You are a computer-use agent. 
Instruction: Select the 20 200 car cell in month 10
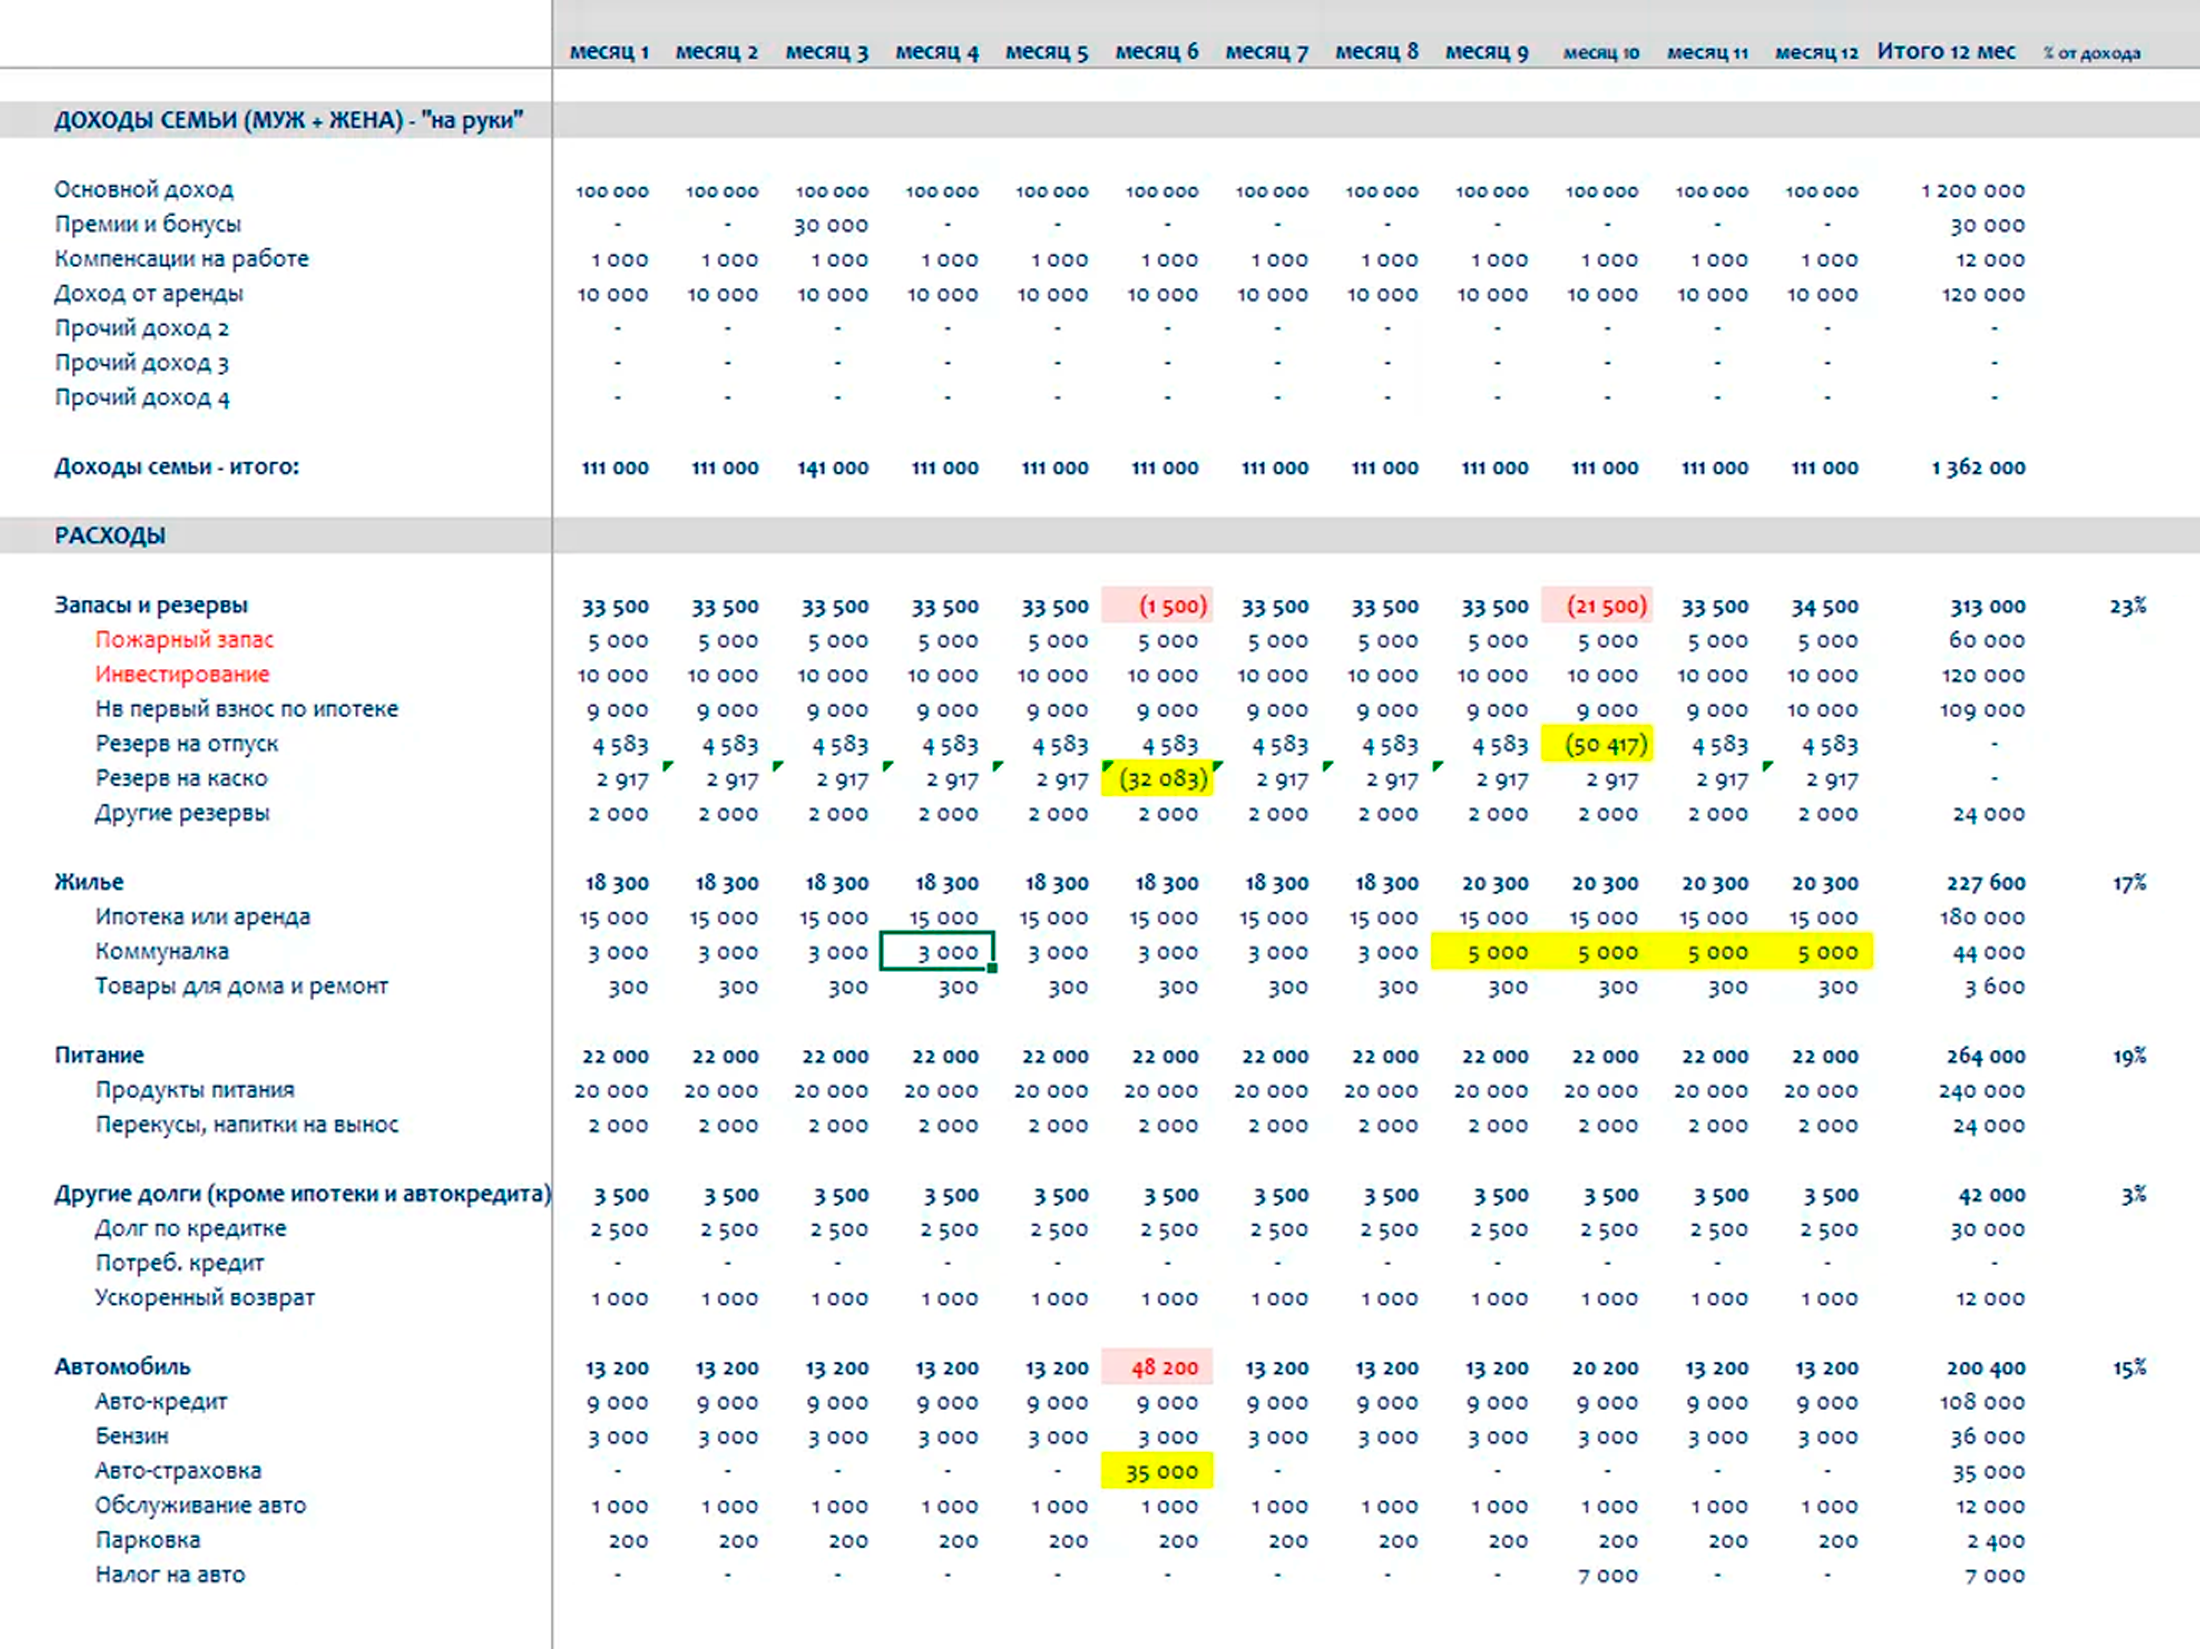(x=1605, y=1368)
